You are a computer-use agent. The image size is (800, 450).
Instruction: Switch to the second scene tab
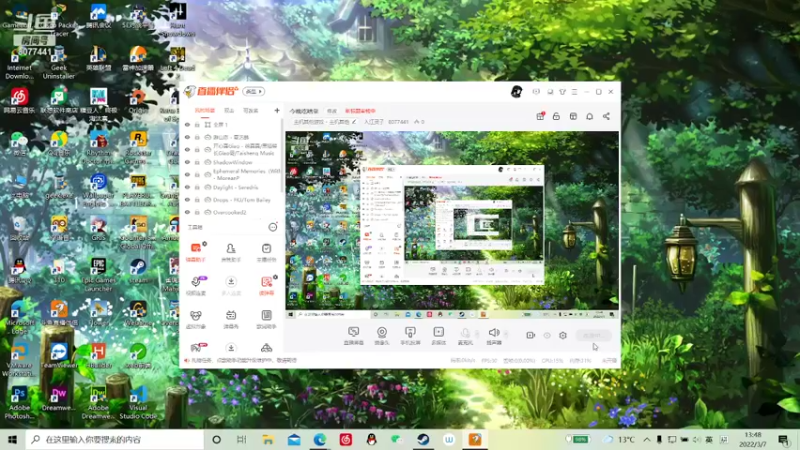229,111
